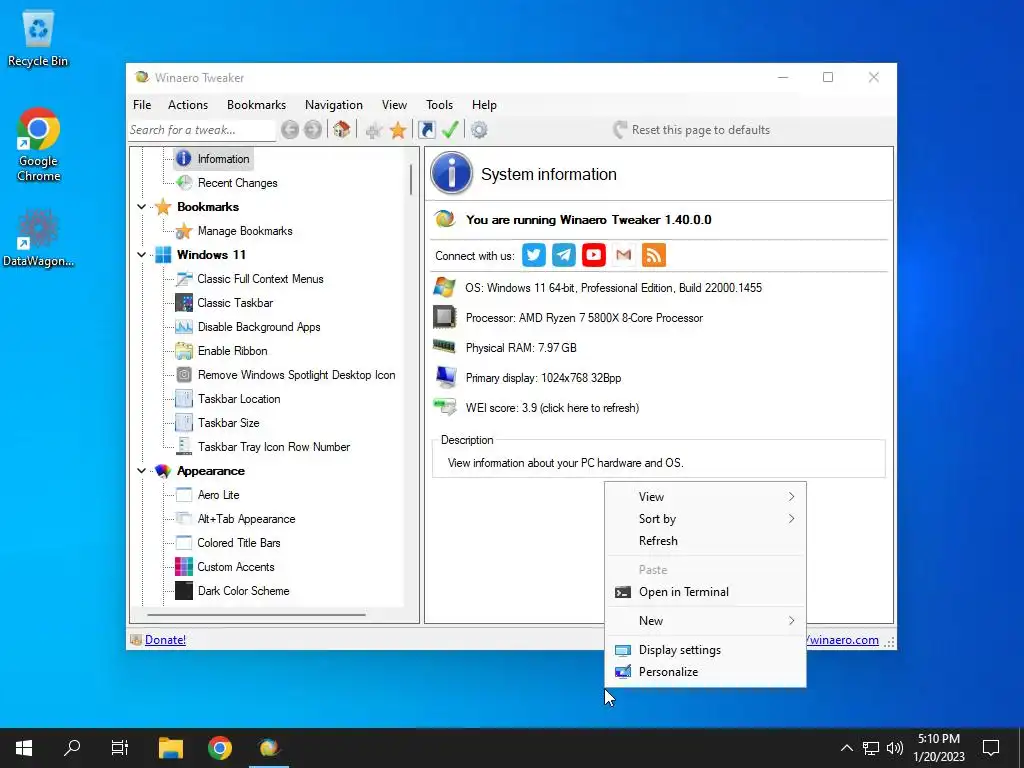Open the Help menu
1024x768 pixels.
point(485,105)
